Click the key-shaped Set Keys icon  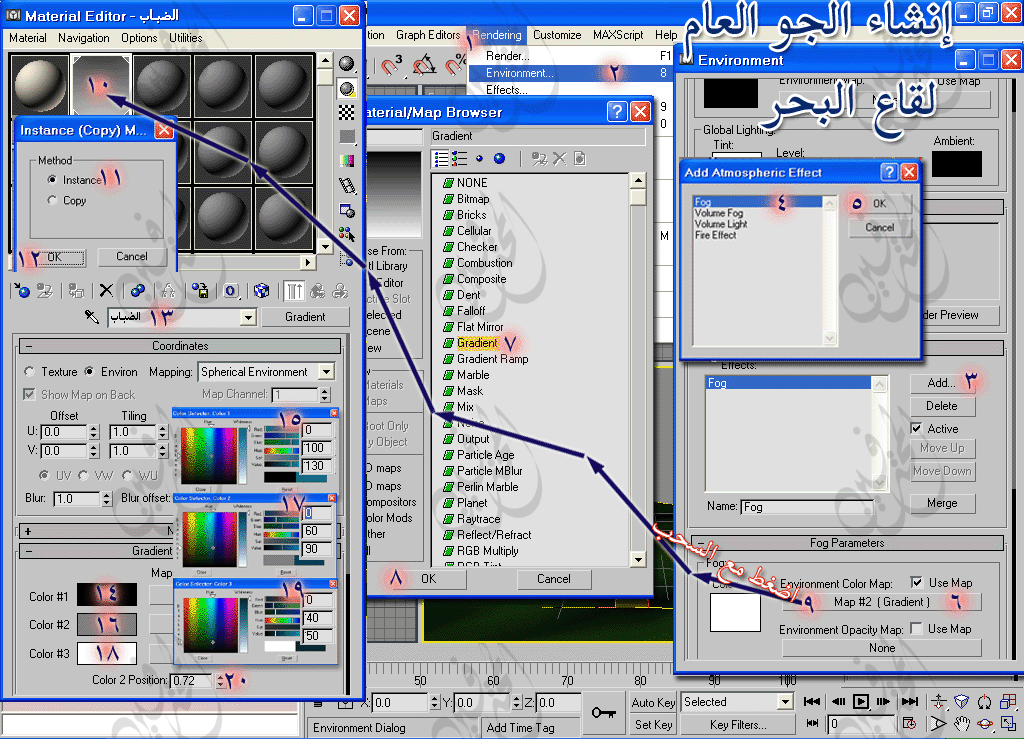(603, 712)
